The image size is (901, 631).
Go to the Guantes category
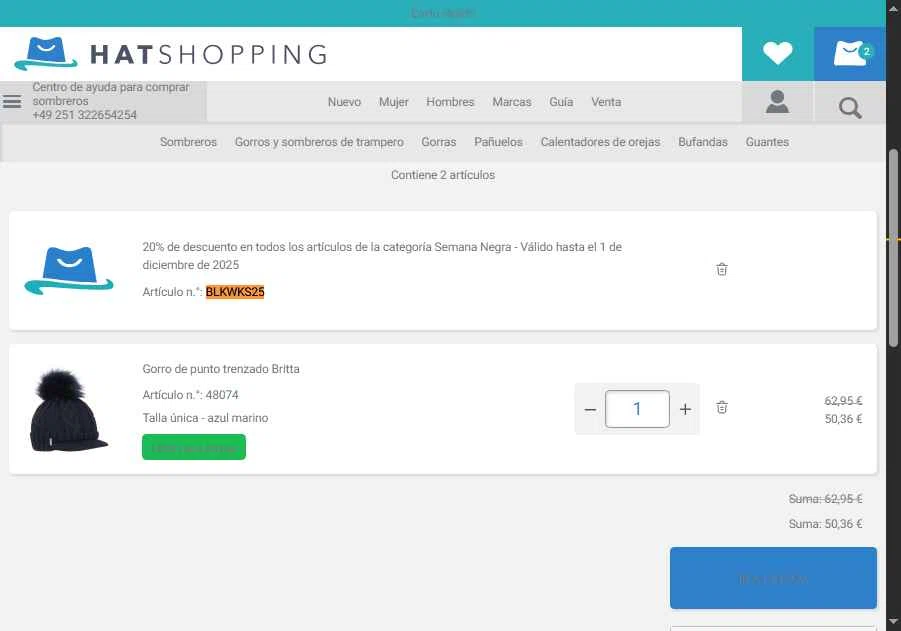pos(767,142)
